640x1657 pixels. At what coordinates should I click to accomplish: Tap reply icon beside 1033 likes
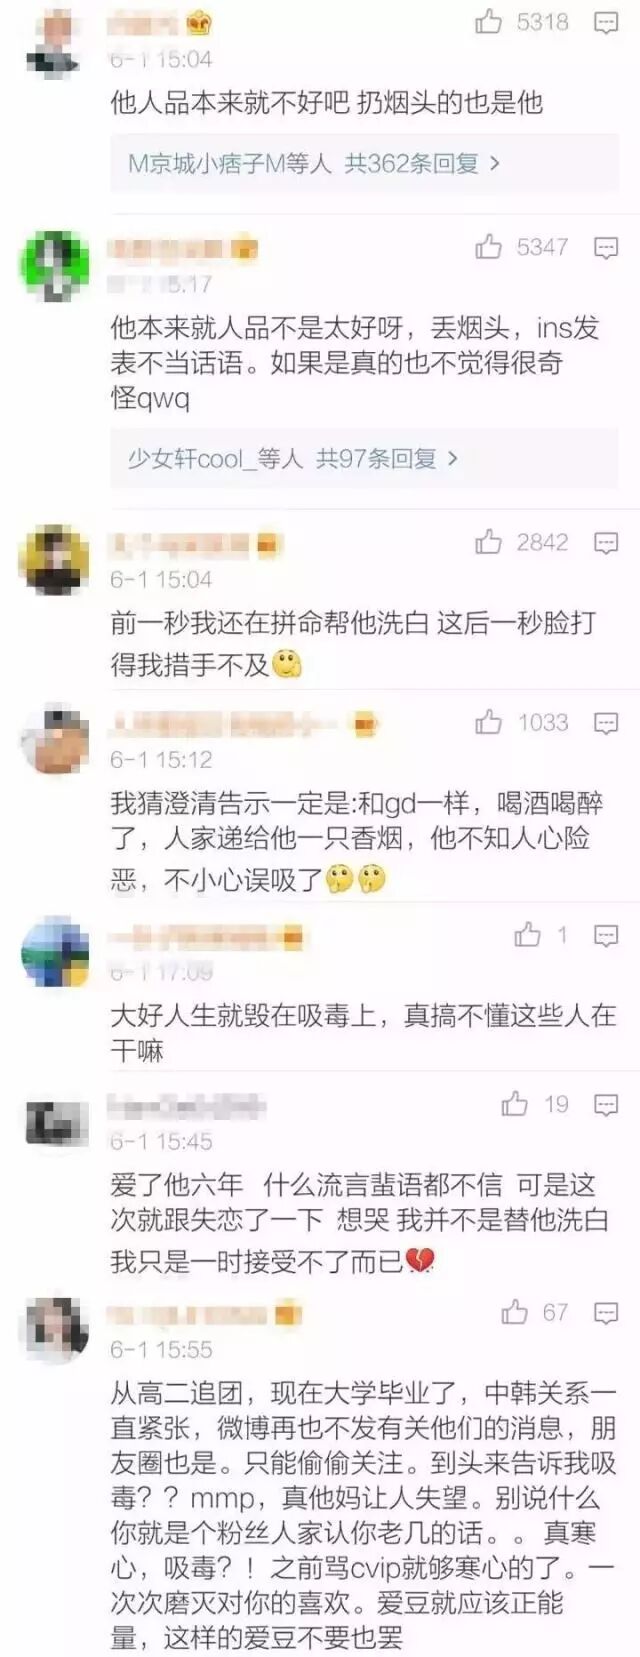pyautogui.click(x=606, y=723)
